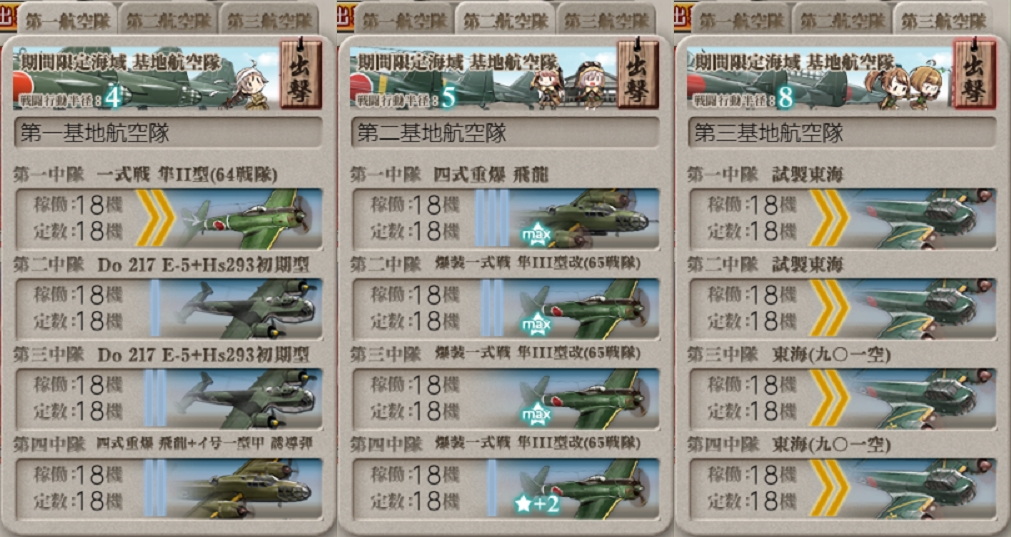Select the 試製東海 plane in third base 第一中隊
The image size is (1011, 537).
click(x=923, y=219)
